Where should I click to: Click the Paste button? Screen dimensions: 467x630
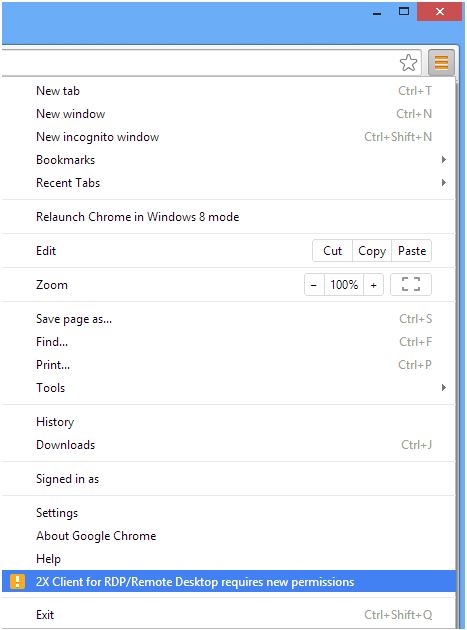tap(412, 251)
